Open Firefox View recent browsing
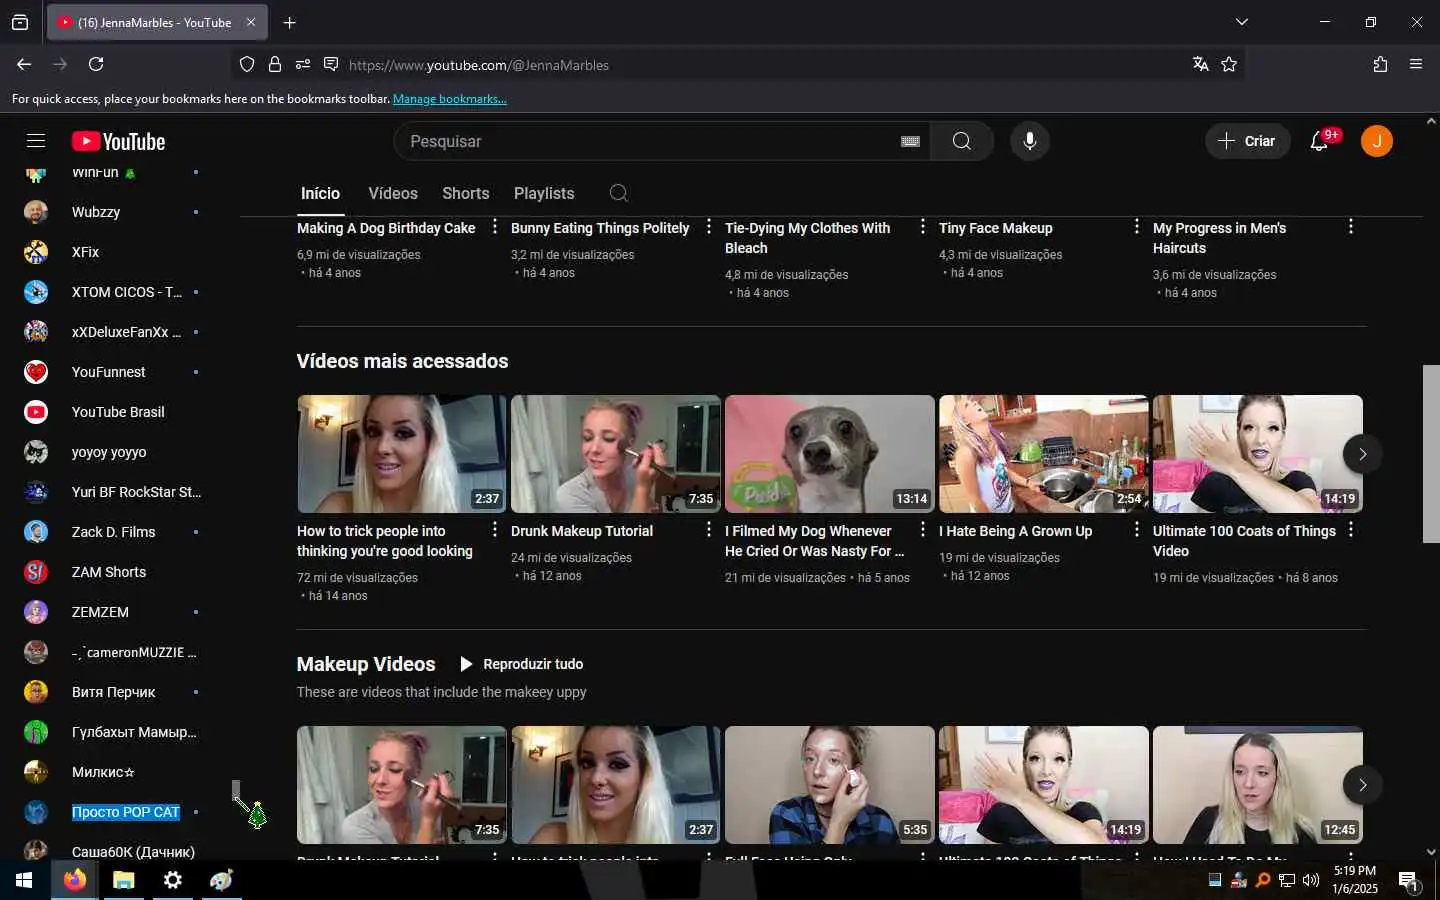The height and width of the screenshot is (900, 1440). pyautogui.click(x=20, y=22)
